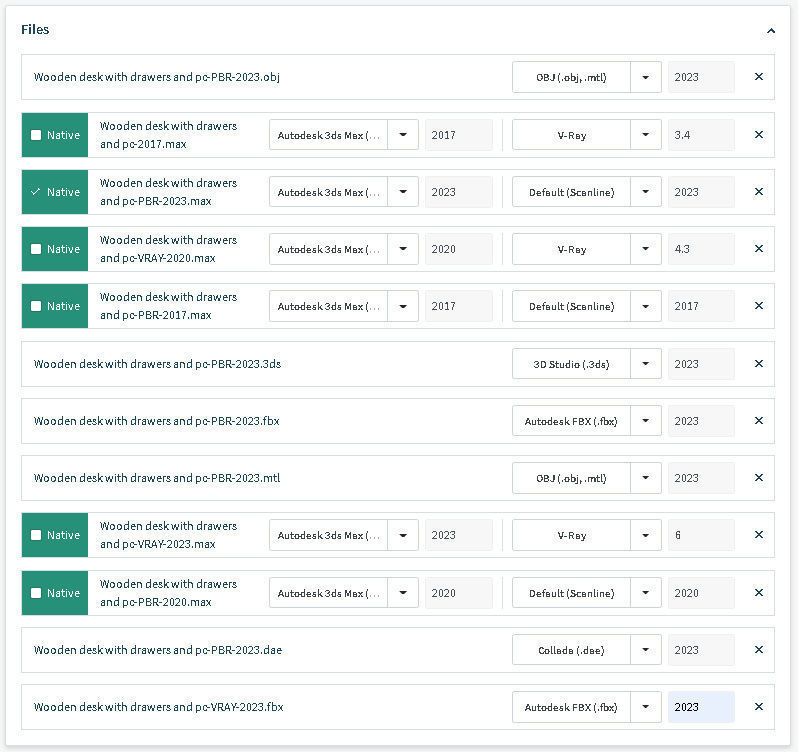The image size is (798, 752).
Task: Open Collada (.dae) format dropdown
Action: click(x=646, y=650)
